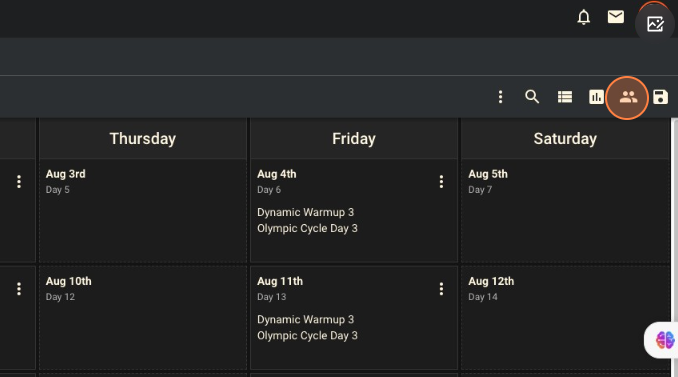Open Dynamic Warmup 3 on Aug 4th
The width and height of the screenshot is (678, 377).
coord(305,212)
